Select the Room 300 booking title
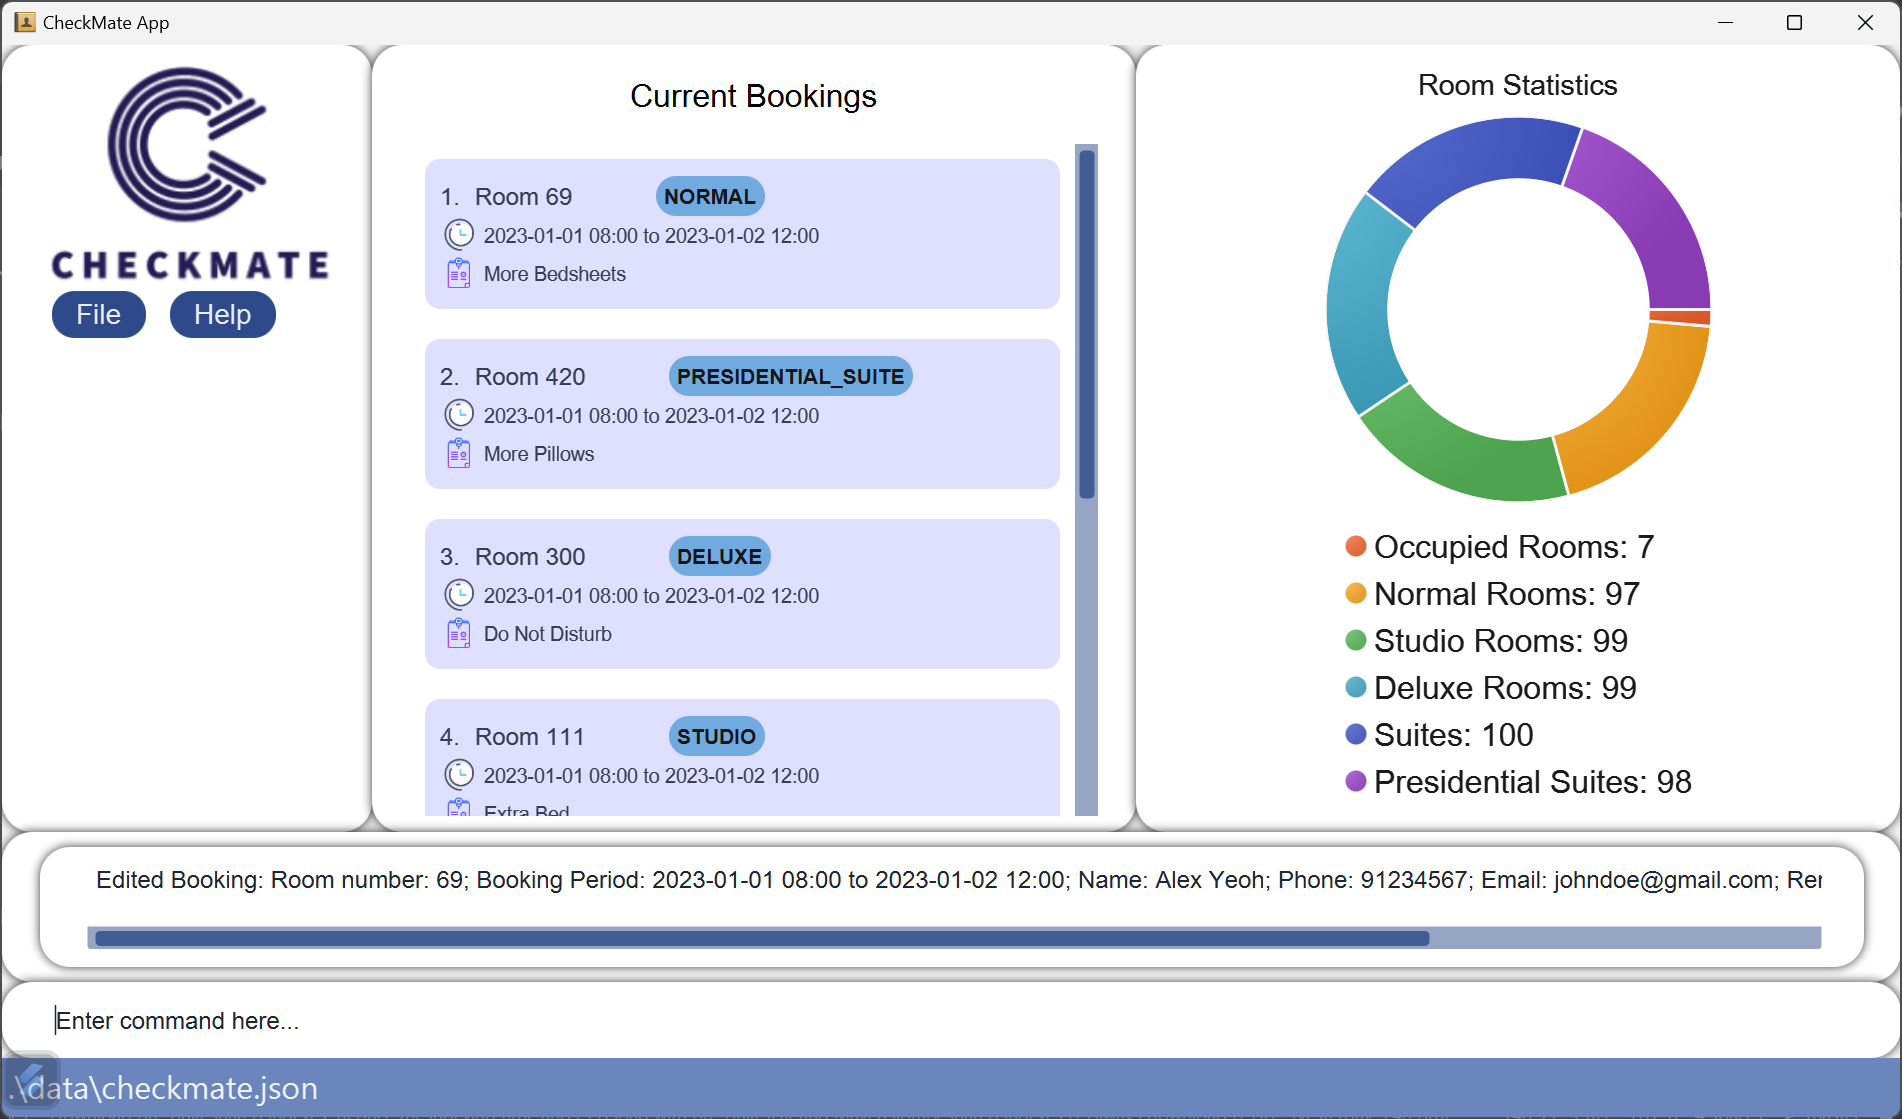Viewport: 1902px width, 1119px height. point(530,557)
